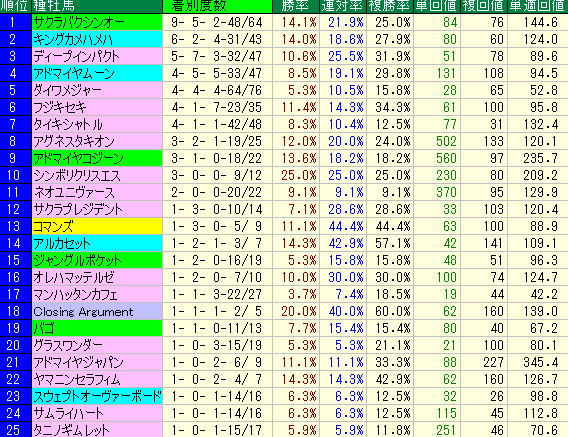This screenshot has height=437, width=568.
Task: Click the 9- 5- 2-48/64 record cell
Action: 217,22
